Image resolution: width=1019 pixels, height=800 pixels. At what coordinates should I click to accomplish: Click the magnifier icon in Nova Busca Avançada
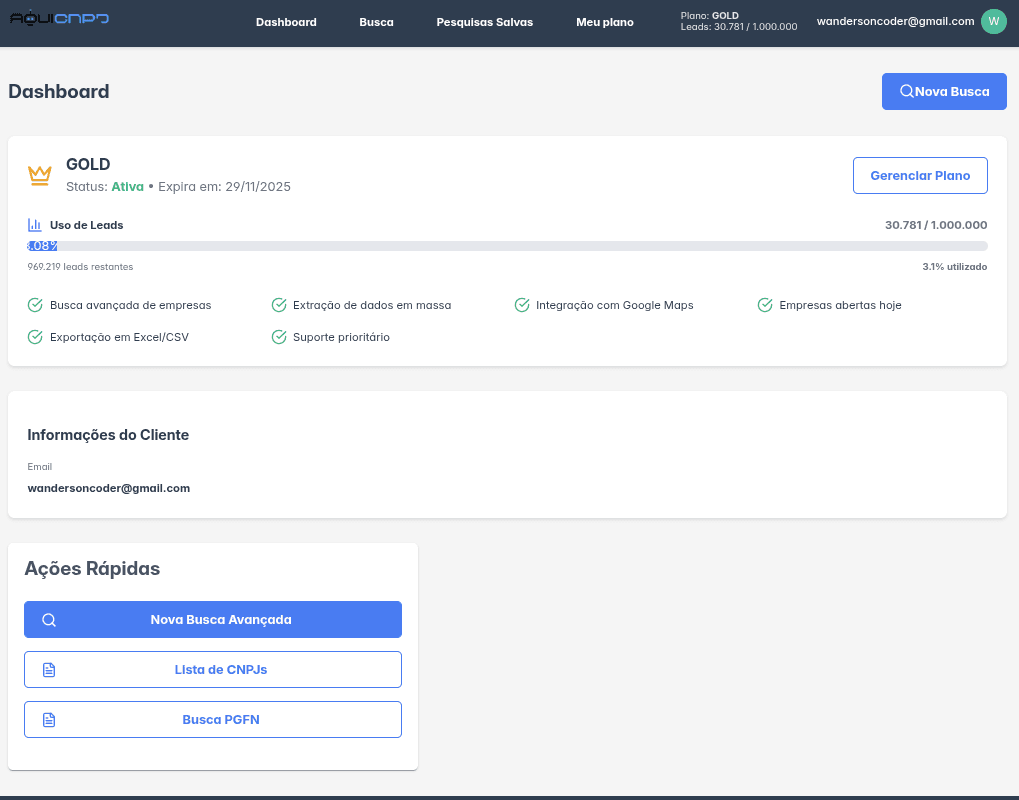[49, 620]
